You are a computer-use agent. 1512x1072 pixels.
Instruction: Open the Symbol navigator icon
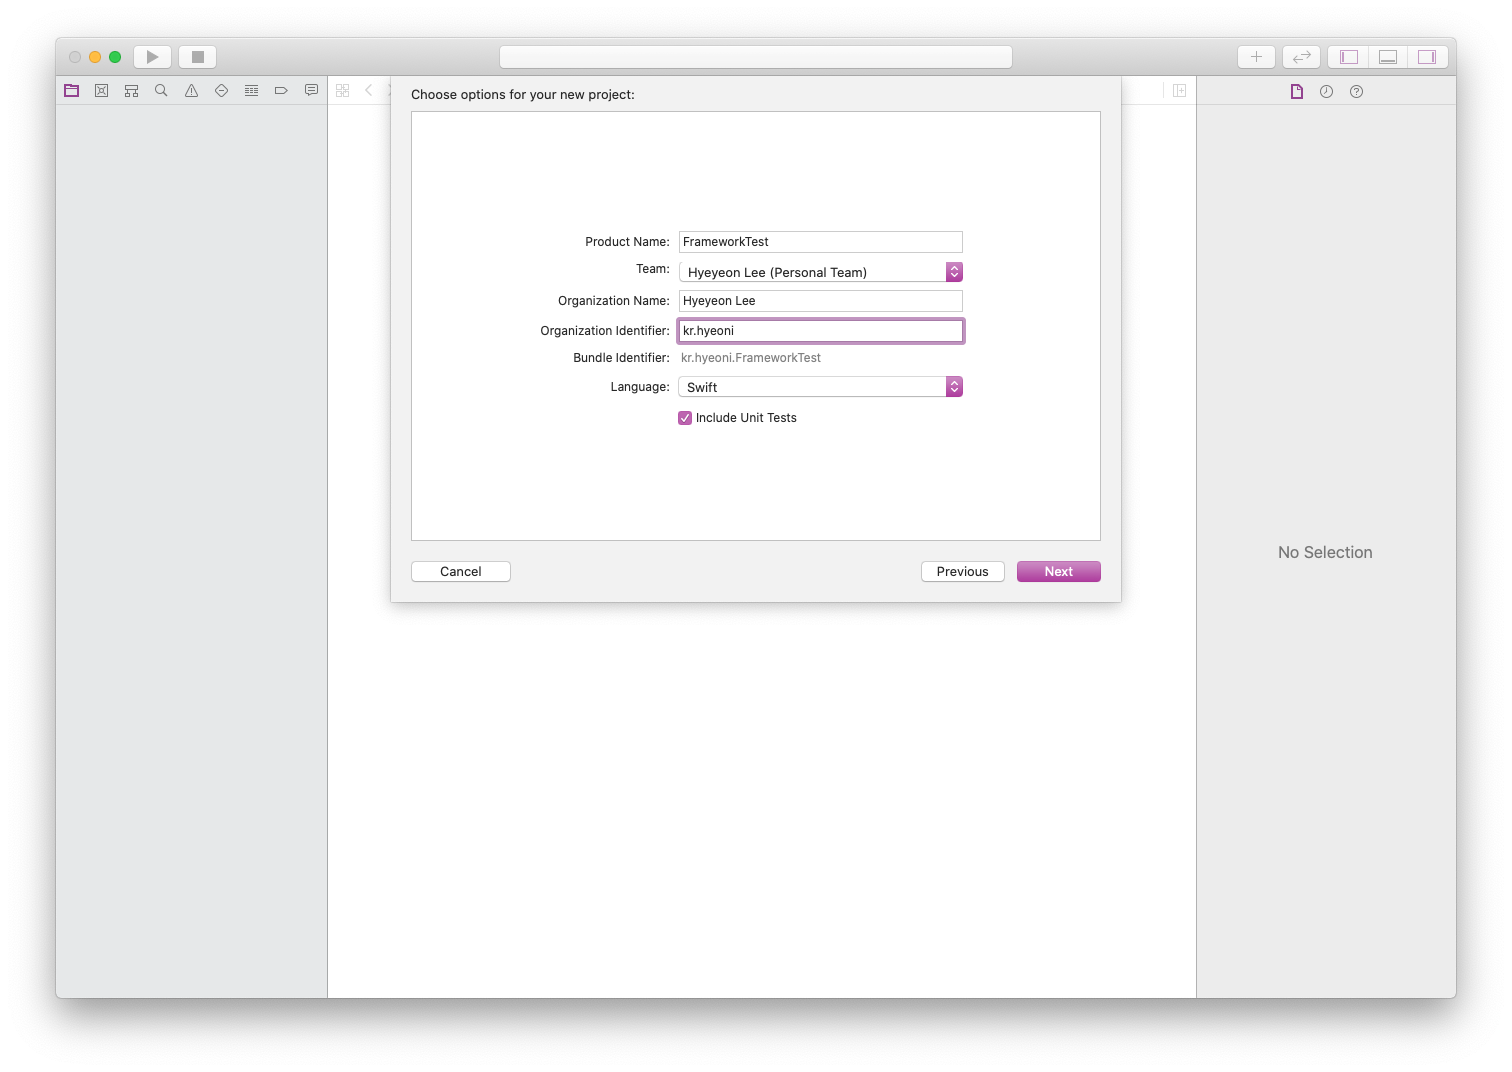click(x=131, y=91)
